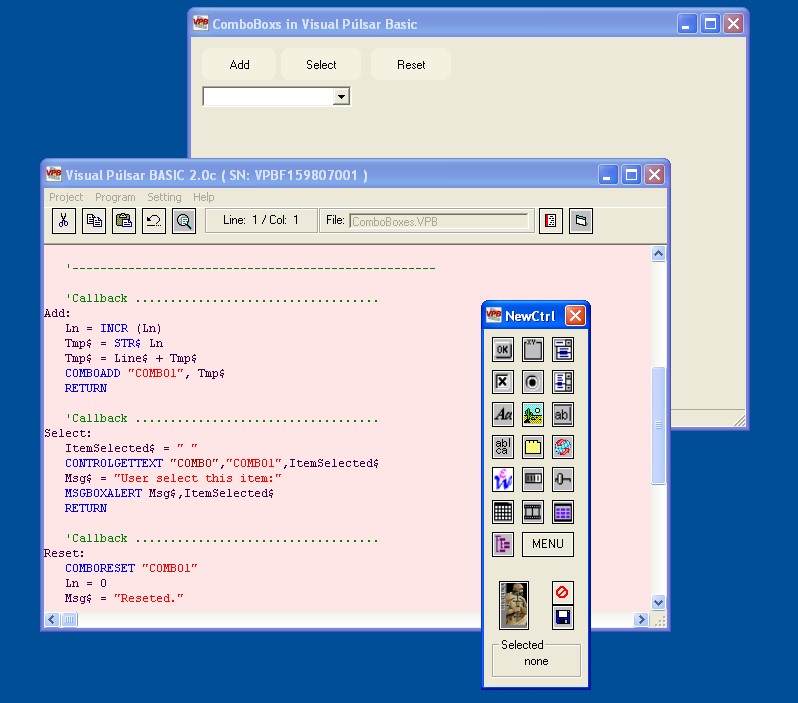
Task: Expand the combo box dropdown arrow
Action: (x=341, y=96)
